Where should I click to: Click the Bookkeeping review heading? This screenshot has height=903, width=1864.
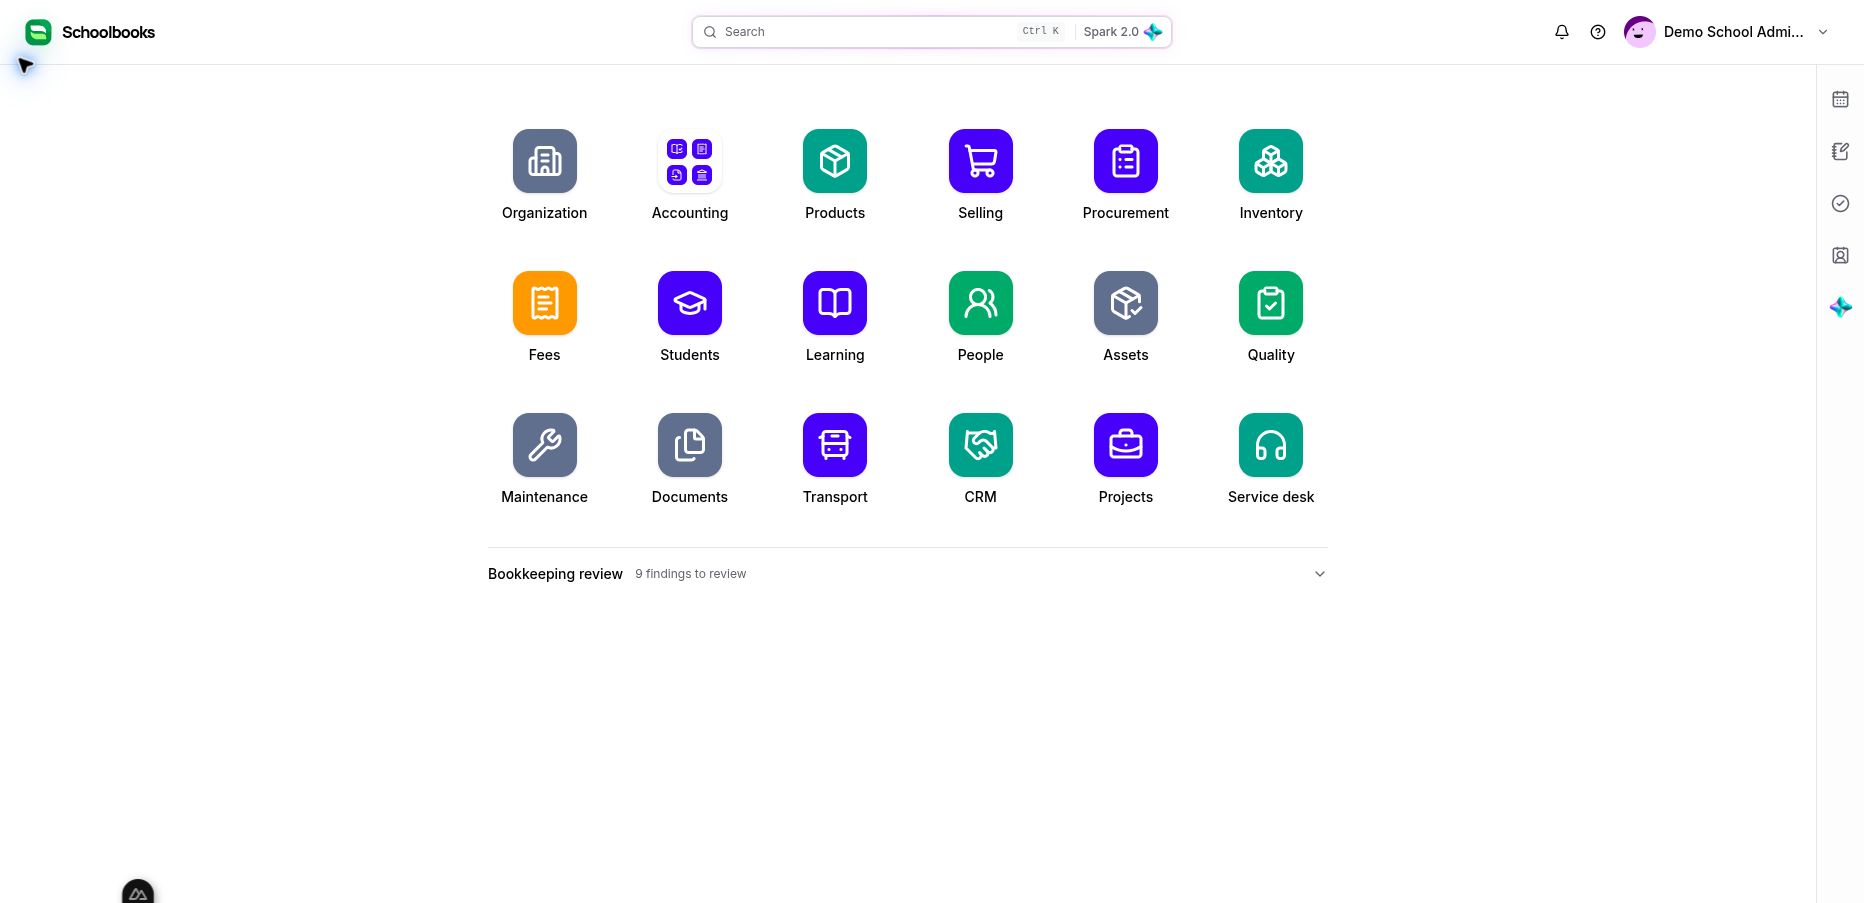555,574
